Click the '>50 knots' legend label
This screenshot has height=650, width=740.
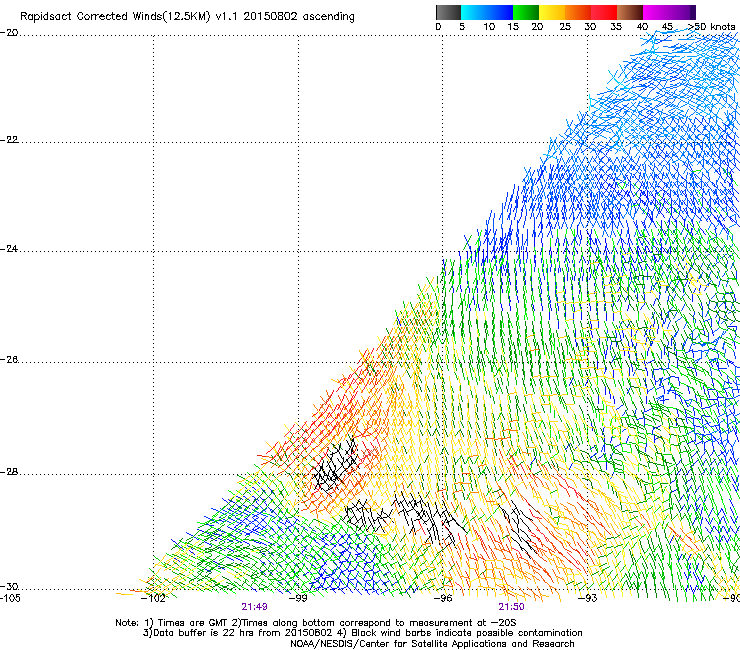711,26
